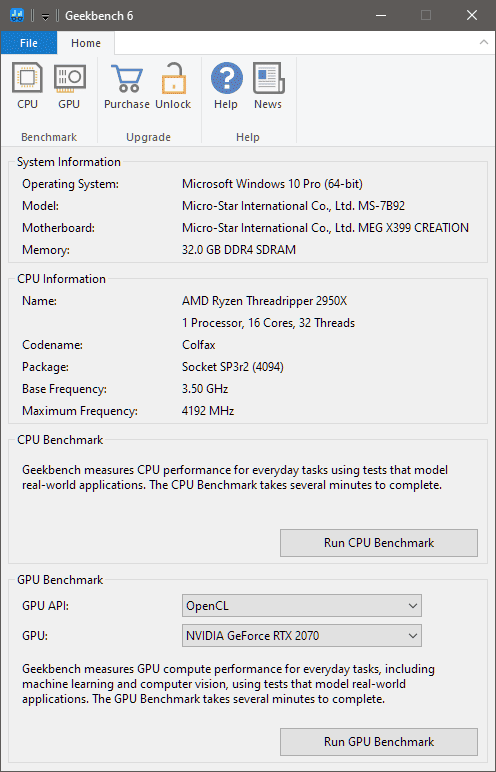
Task: Open the File menu
Action: (29, 43)
